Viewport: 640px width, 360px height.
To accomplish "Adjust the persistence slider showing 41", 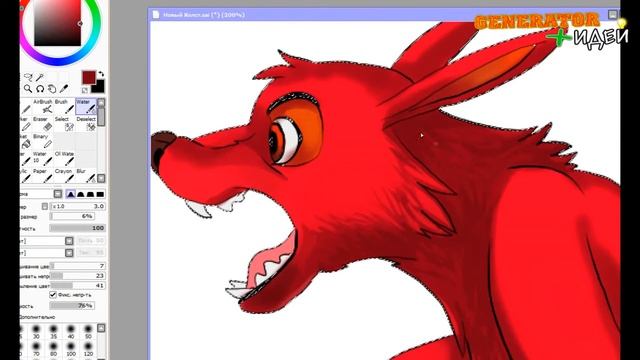I will pos(78,286).
